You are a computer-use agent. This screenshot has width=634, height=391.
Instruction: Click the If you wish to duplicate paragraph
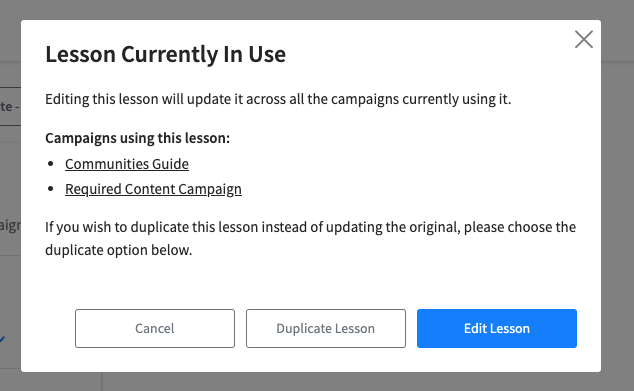pos(311,239)
